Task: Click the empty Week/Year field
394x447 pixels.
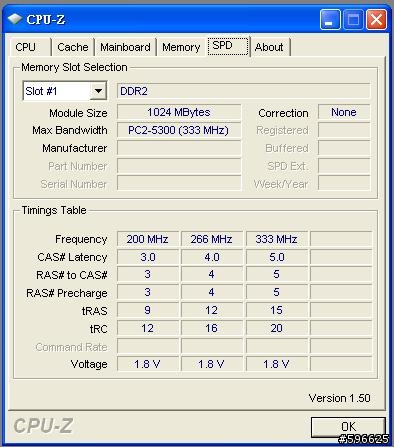Action: coord(344,183)
